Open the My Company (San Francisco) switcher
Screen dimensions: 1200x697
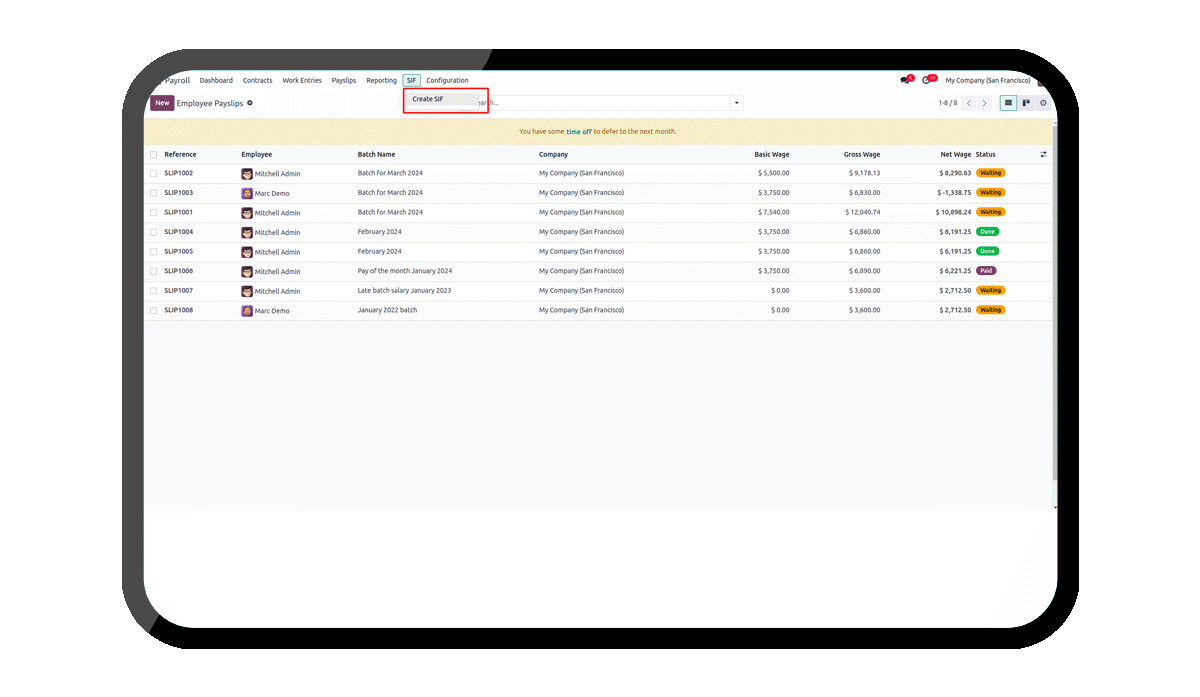tap(987, 80)
